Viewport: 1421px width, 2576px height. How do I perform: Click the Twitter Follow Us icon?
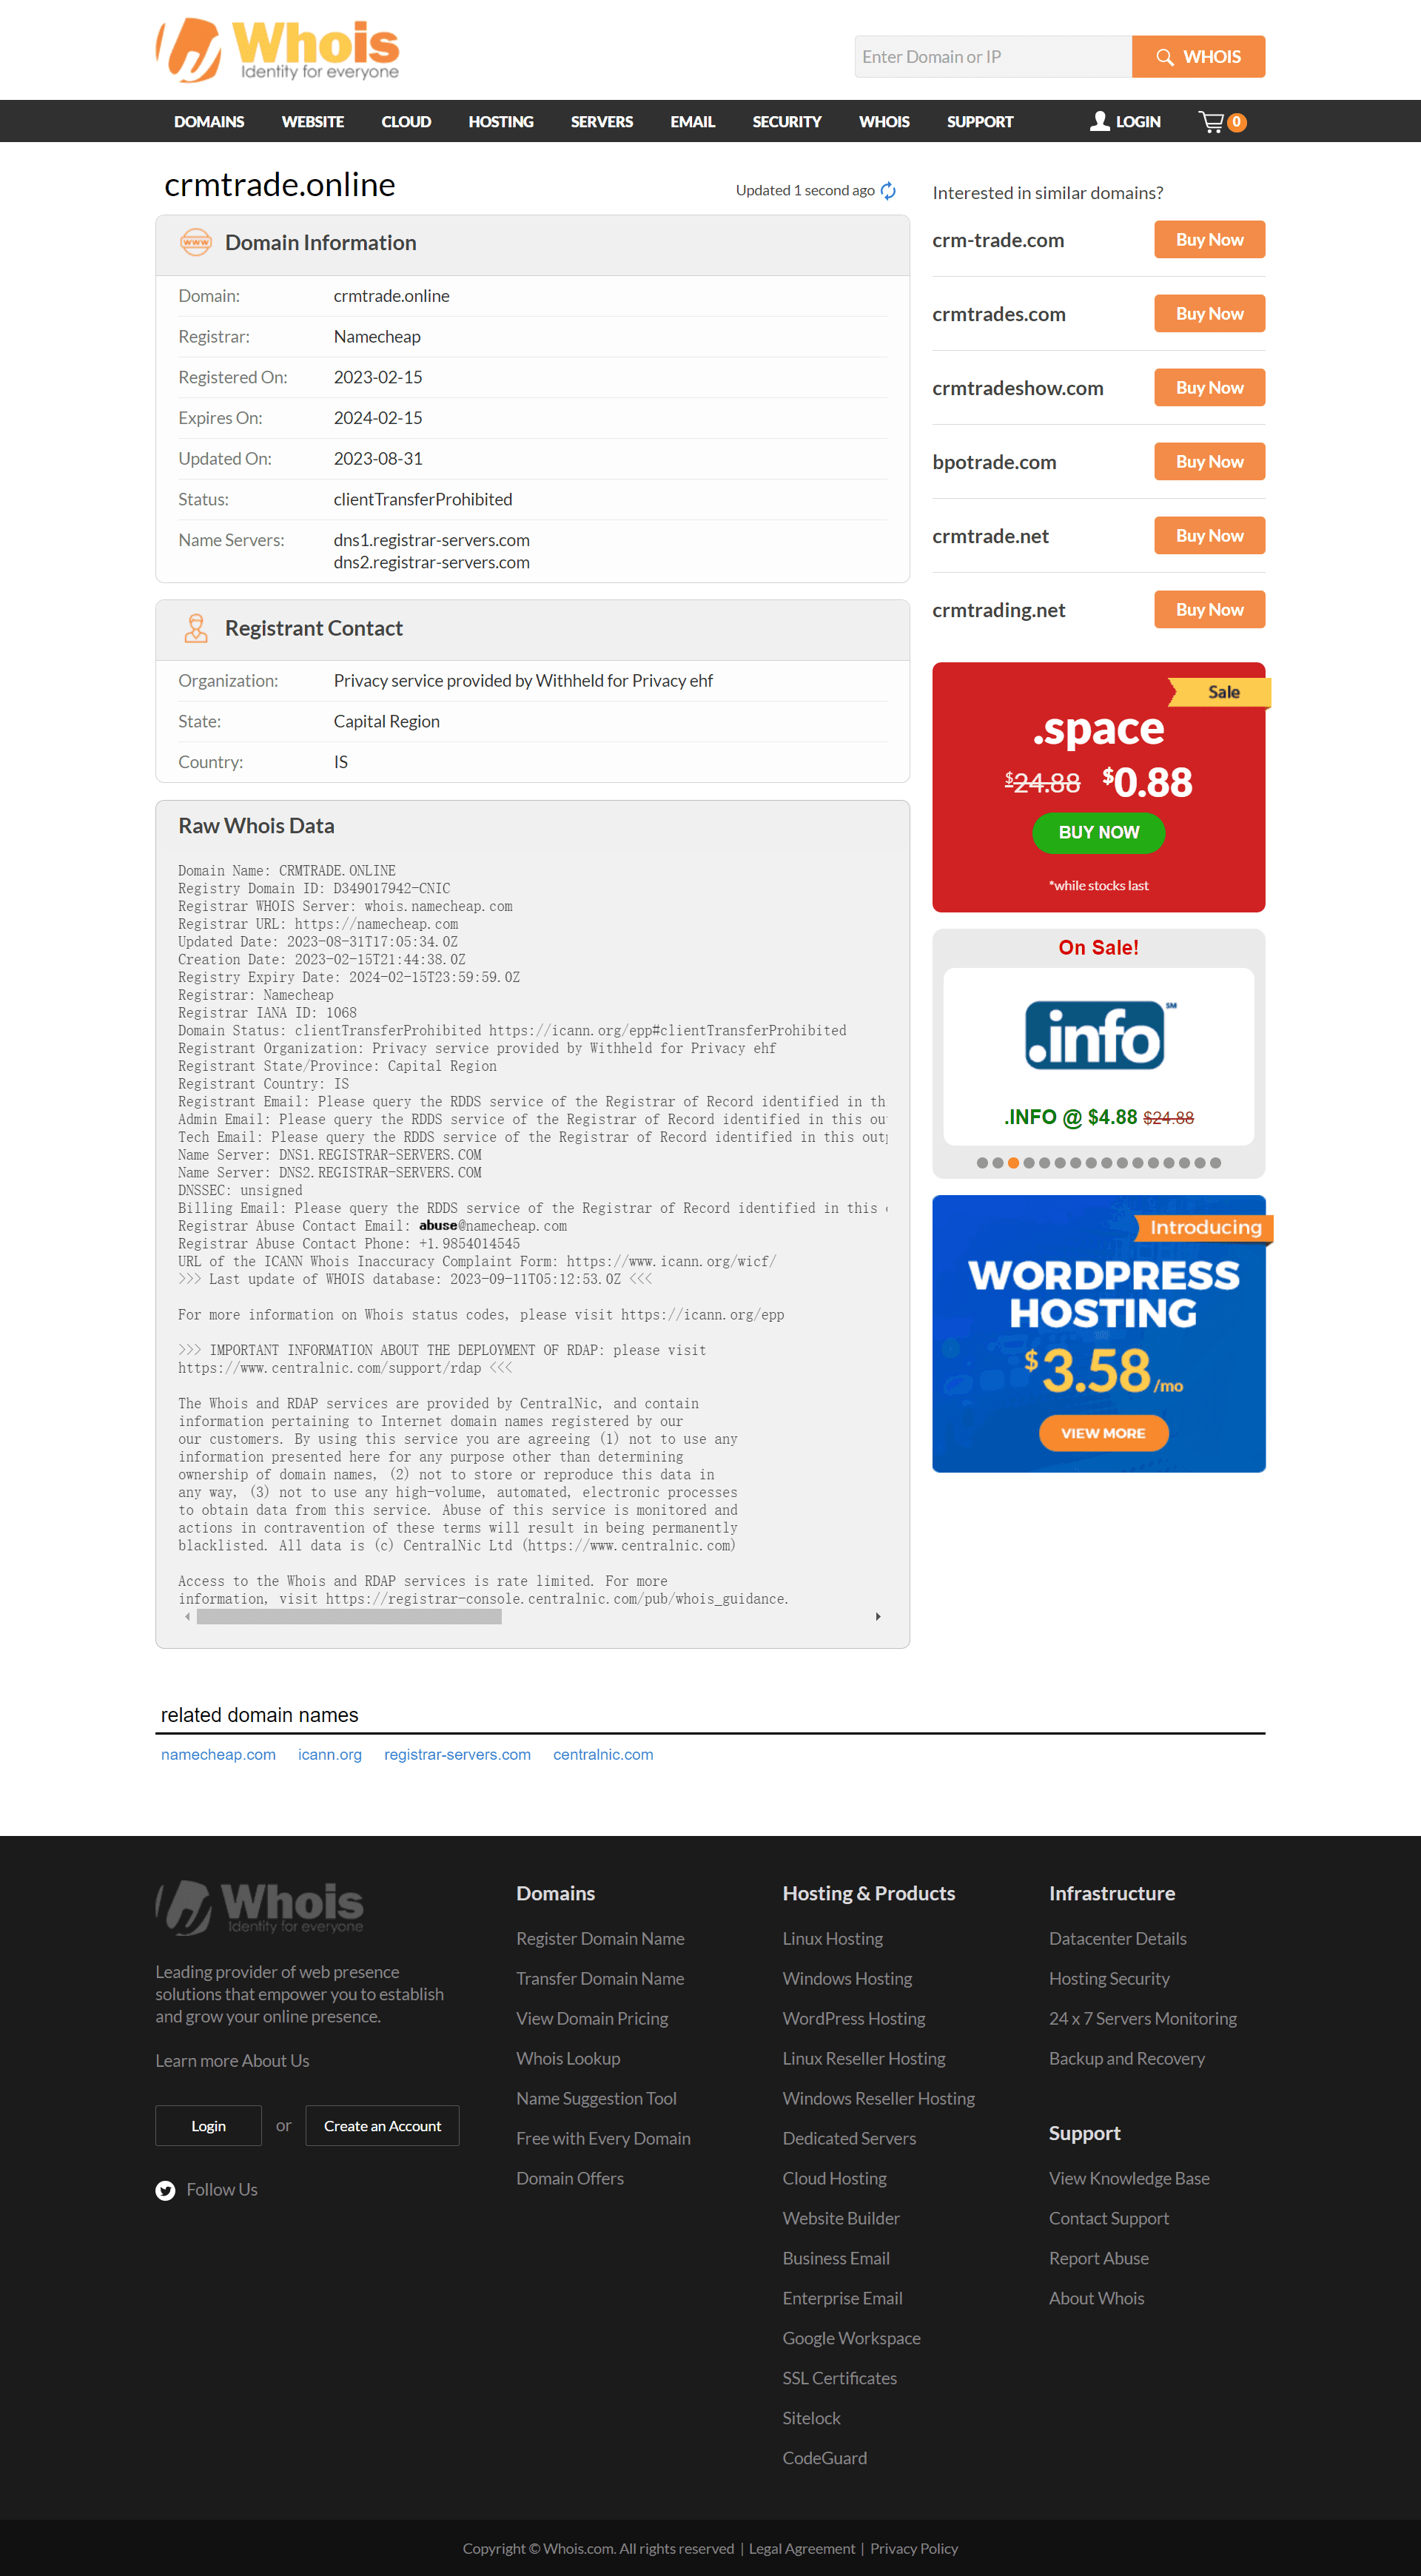point(165,2190)
